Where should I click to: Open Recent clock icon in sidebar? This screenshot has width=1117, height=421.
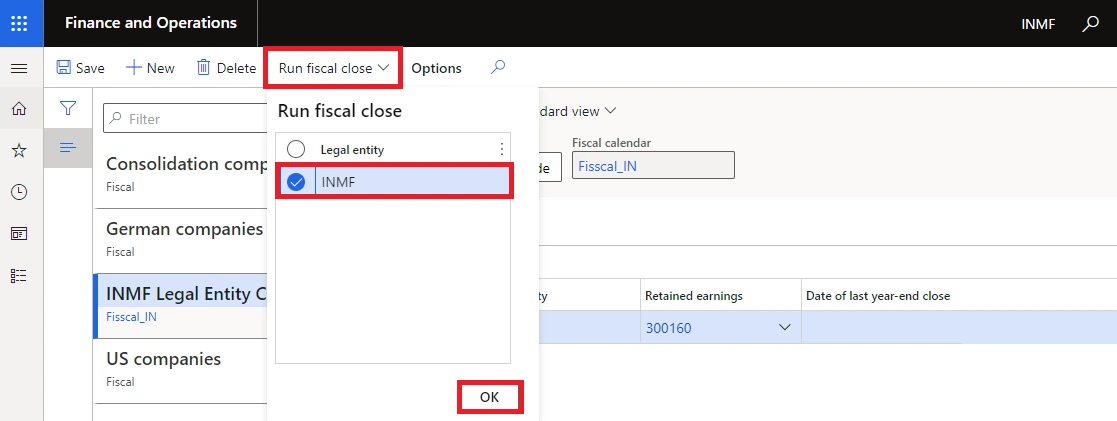pos(19,192)
